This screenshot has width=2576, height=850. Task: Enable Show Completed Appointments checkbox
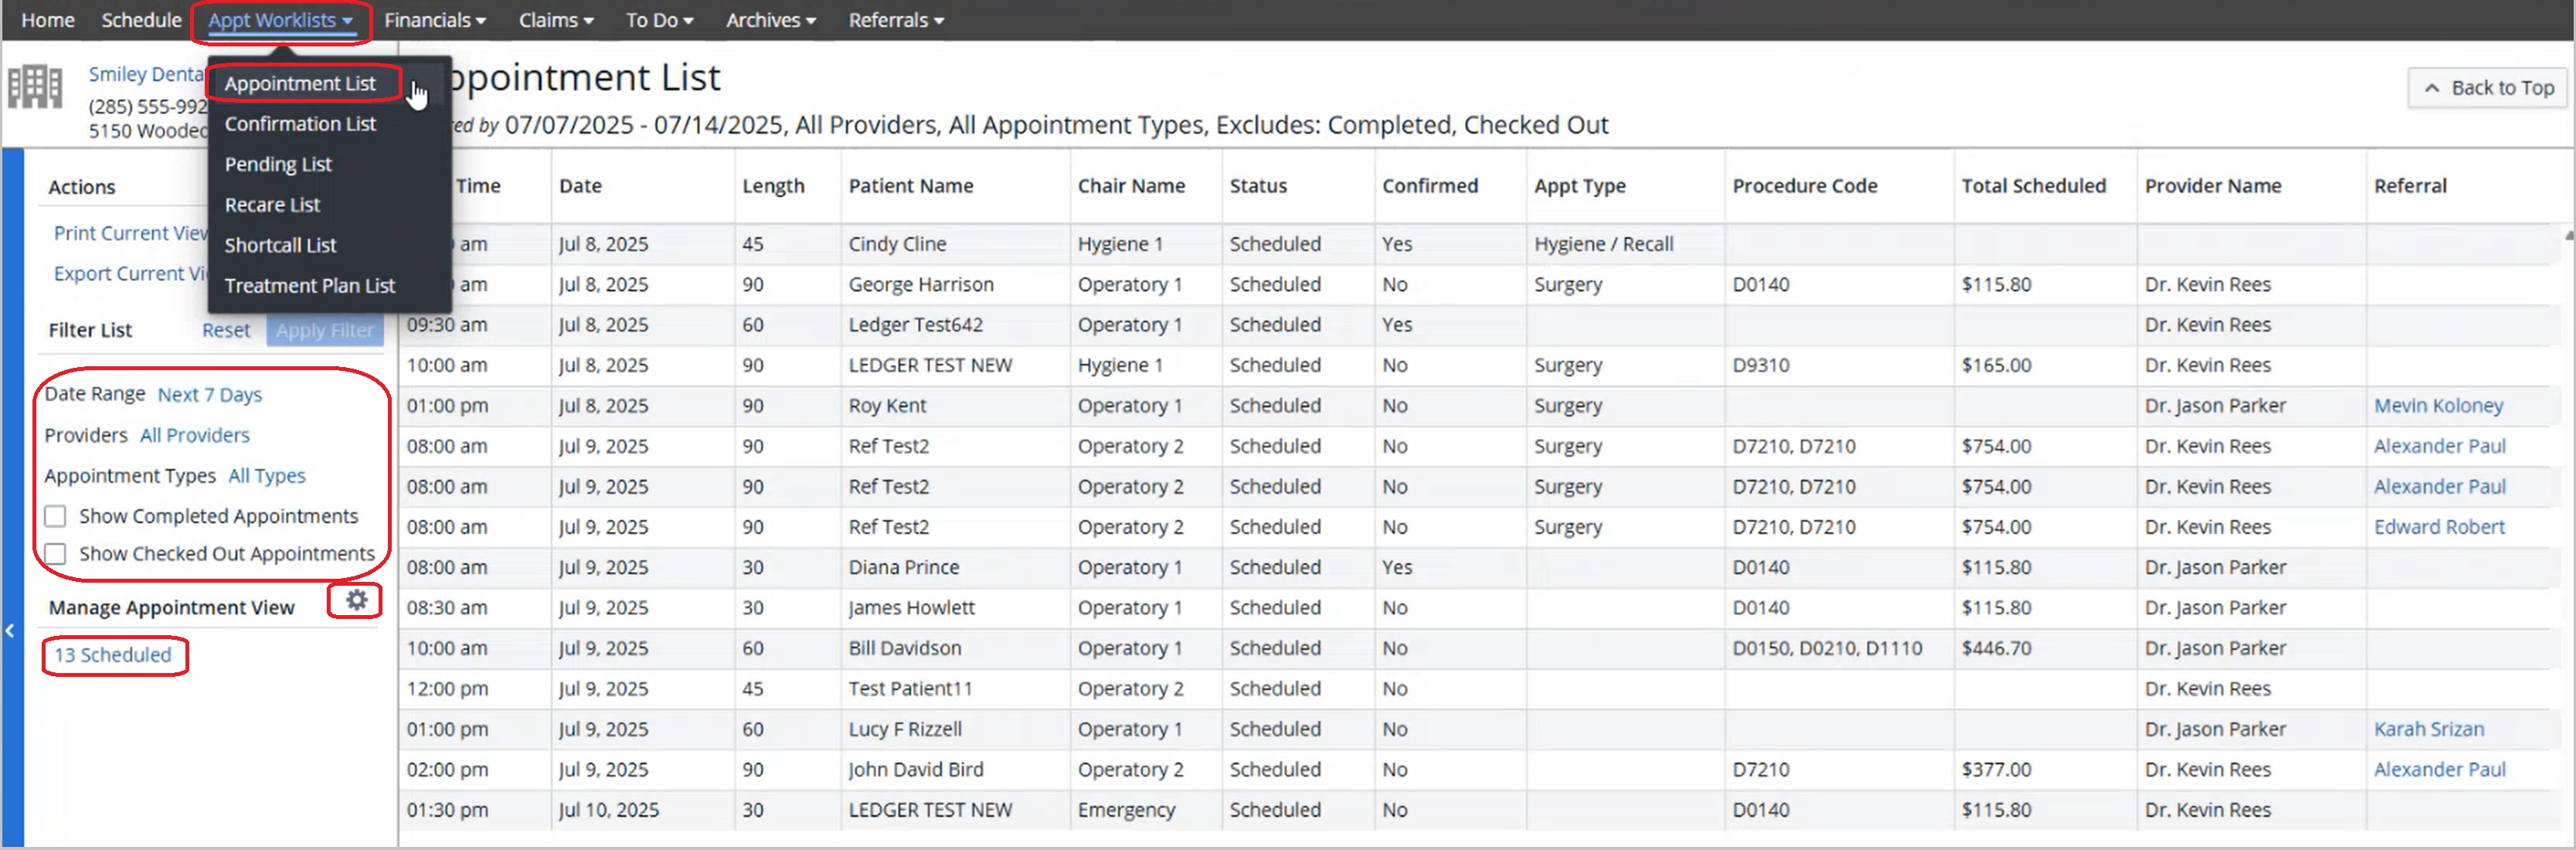click(55, 516)
